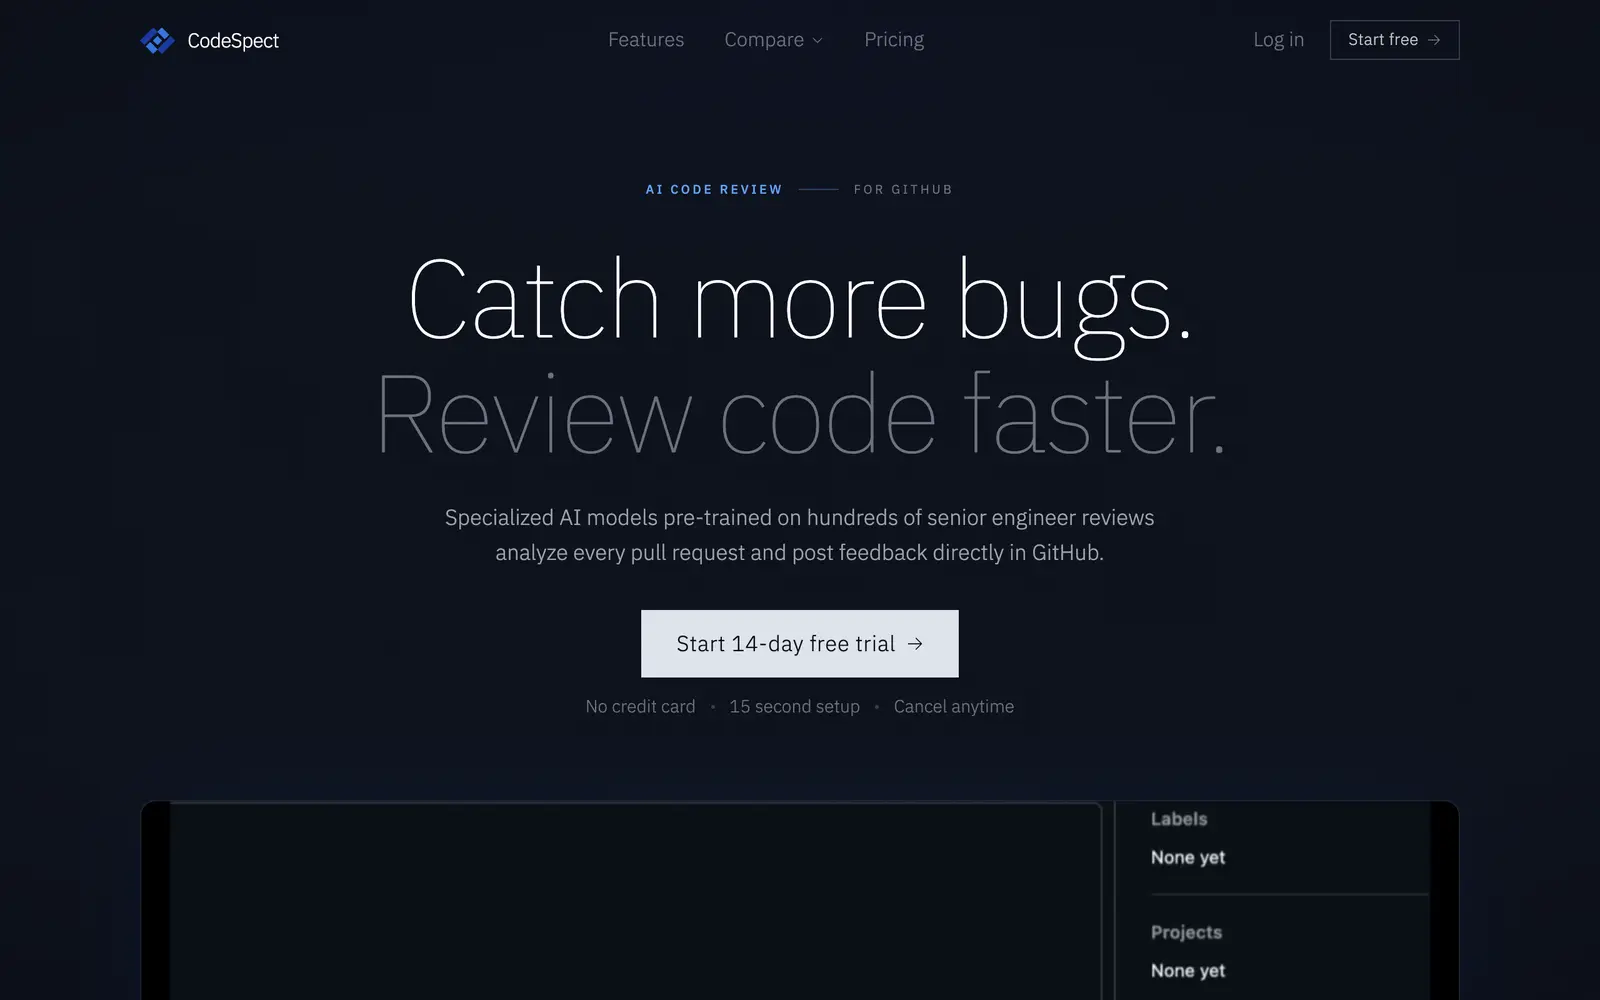Click 'None yet' under Labels
This screenshot has width=1600, height=1000.
click(1188, 857)
